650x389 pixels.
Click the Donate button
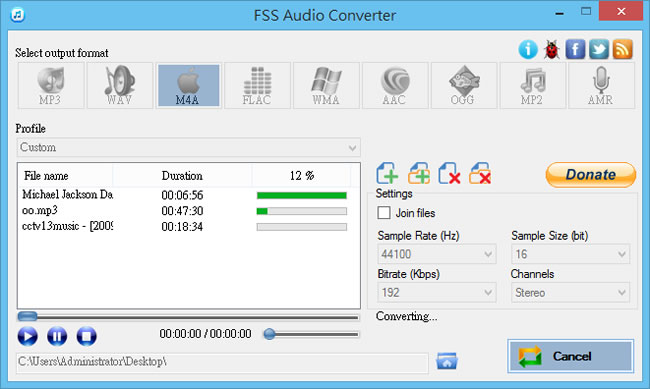[x=591, y=175]
